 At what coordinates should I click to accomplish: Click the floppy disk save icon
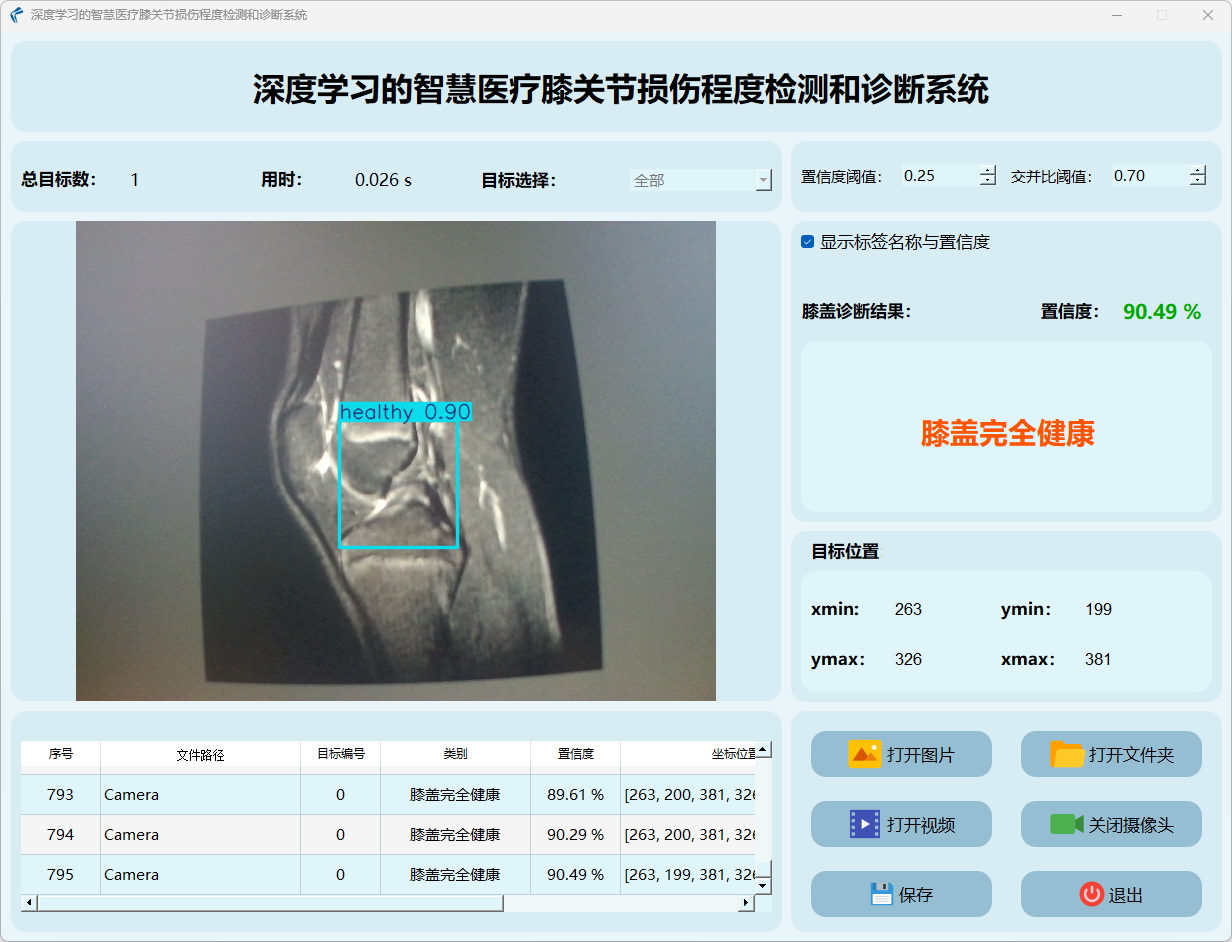(x=880, y=894)
